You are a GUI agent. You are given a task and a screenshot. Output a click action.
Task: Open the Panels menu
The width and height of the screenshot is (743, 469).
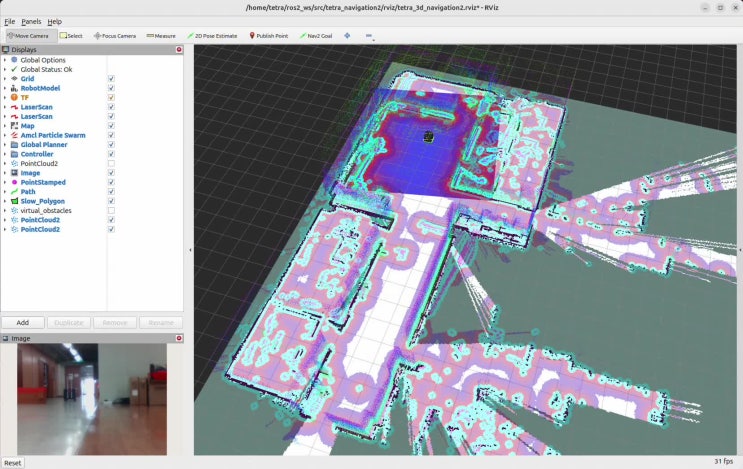31,21
